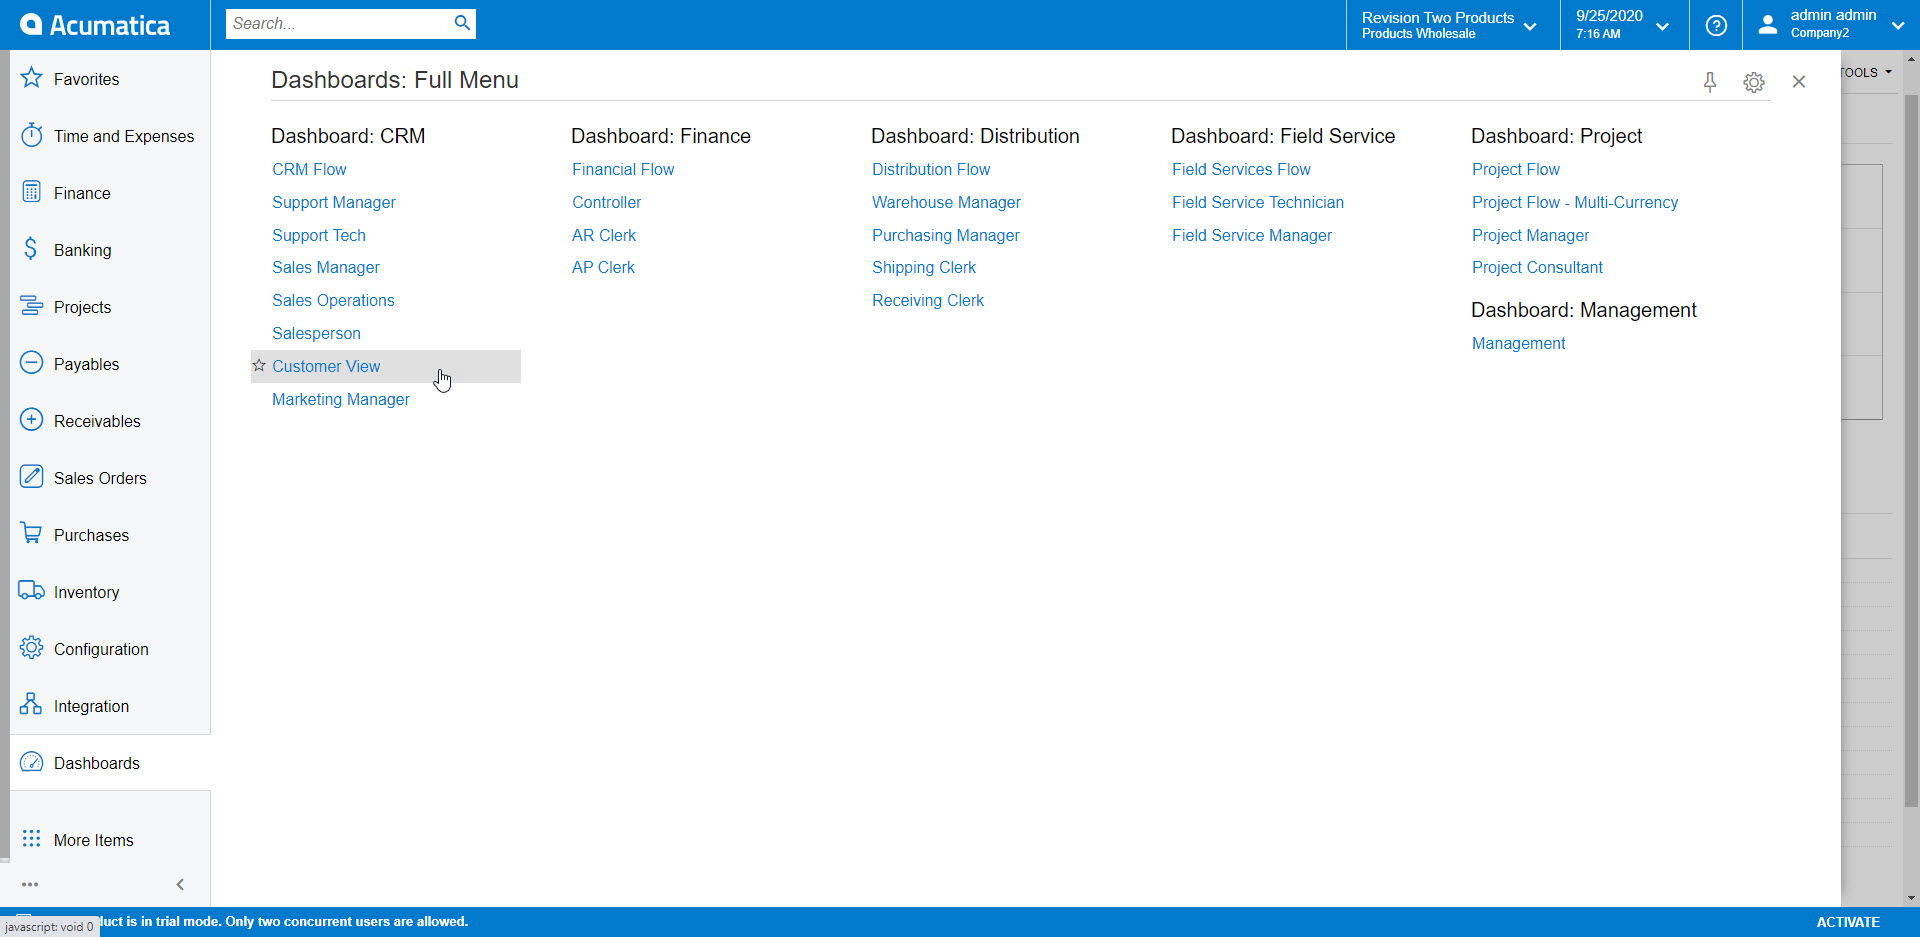Open the Project Consultant dashboard
Screen dimensions: 1920x937
pyautogui.click(x=1537, y=267)
